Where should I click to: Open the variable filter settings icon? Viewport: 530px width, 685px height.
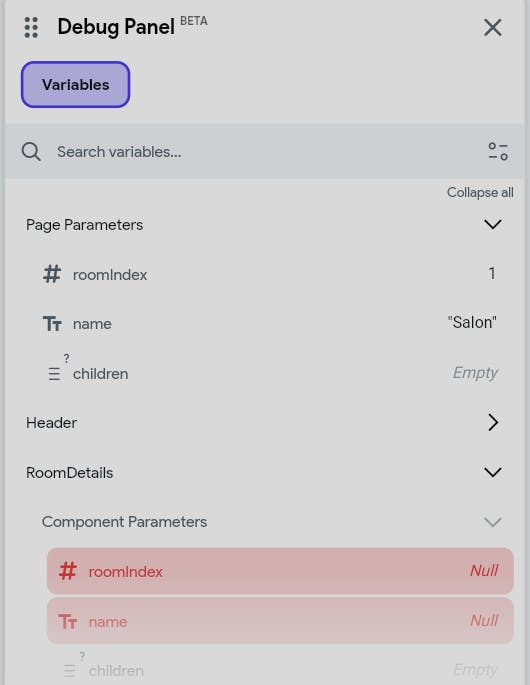[x=498, y=152]
